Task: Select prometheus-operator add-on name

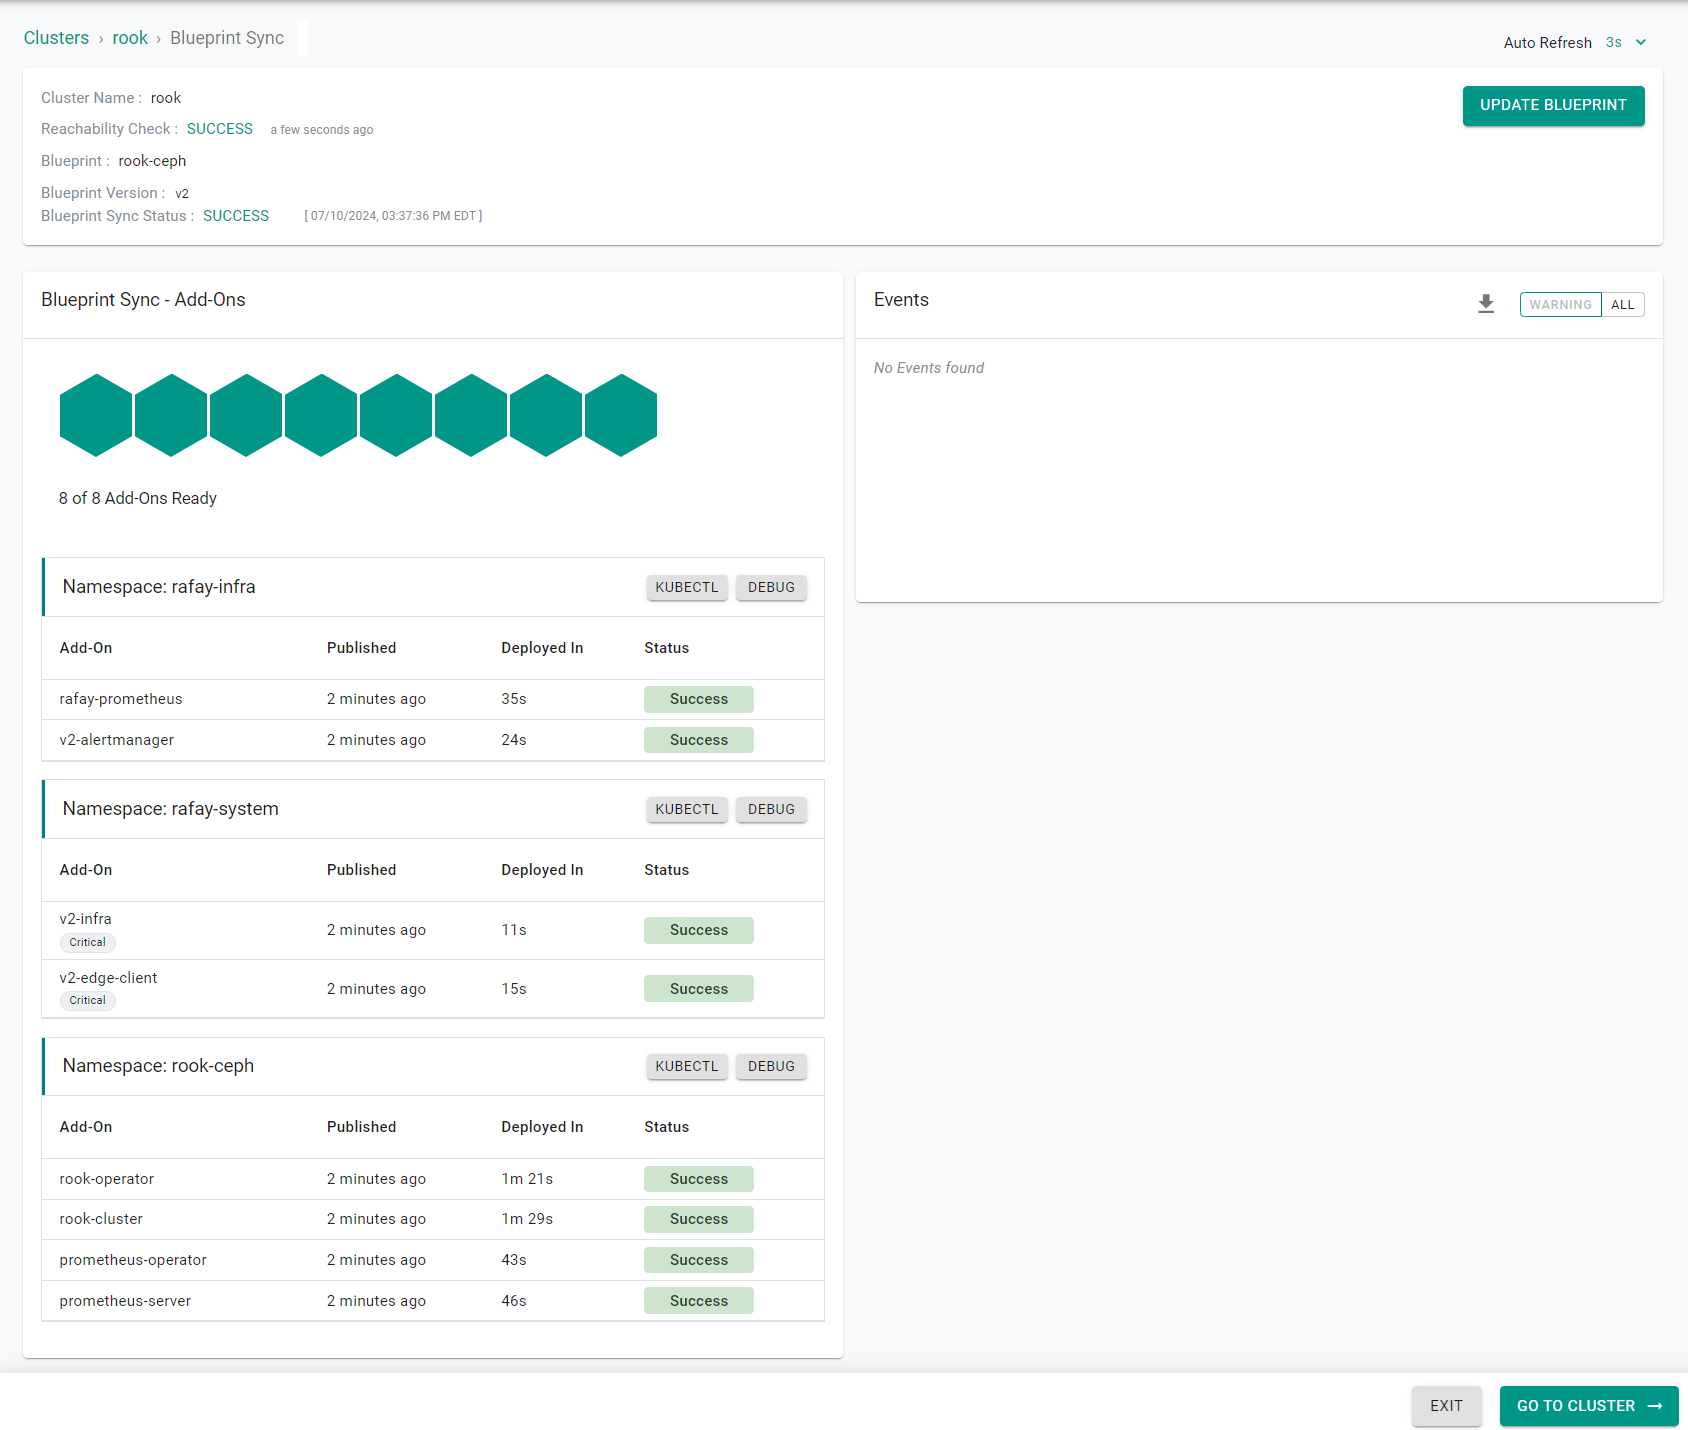Action: point(133,1260)
